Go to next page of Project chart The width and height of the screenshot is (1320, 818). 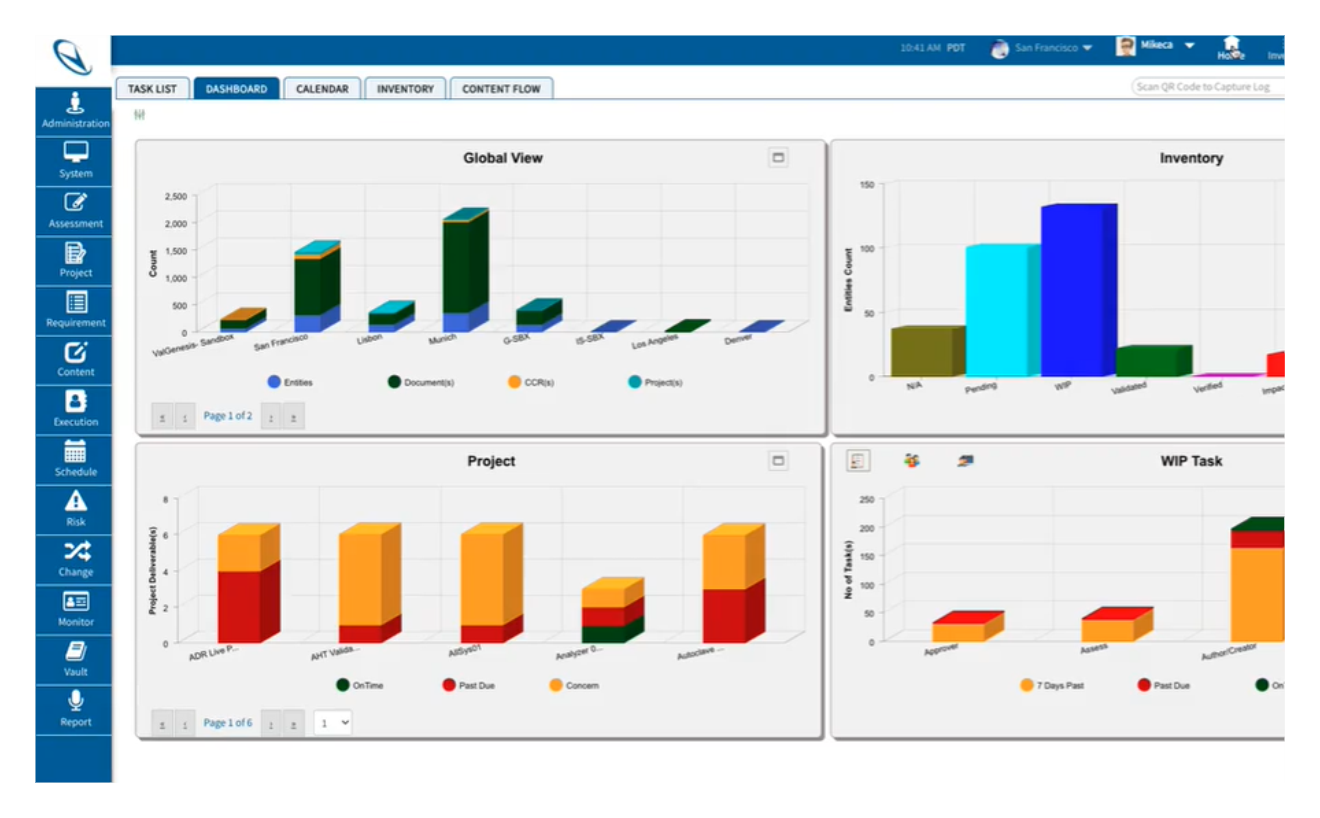(x=271, y=723)
